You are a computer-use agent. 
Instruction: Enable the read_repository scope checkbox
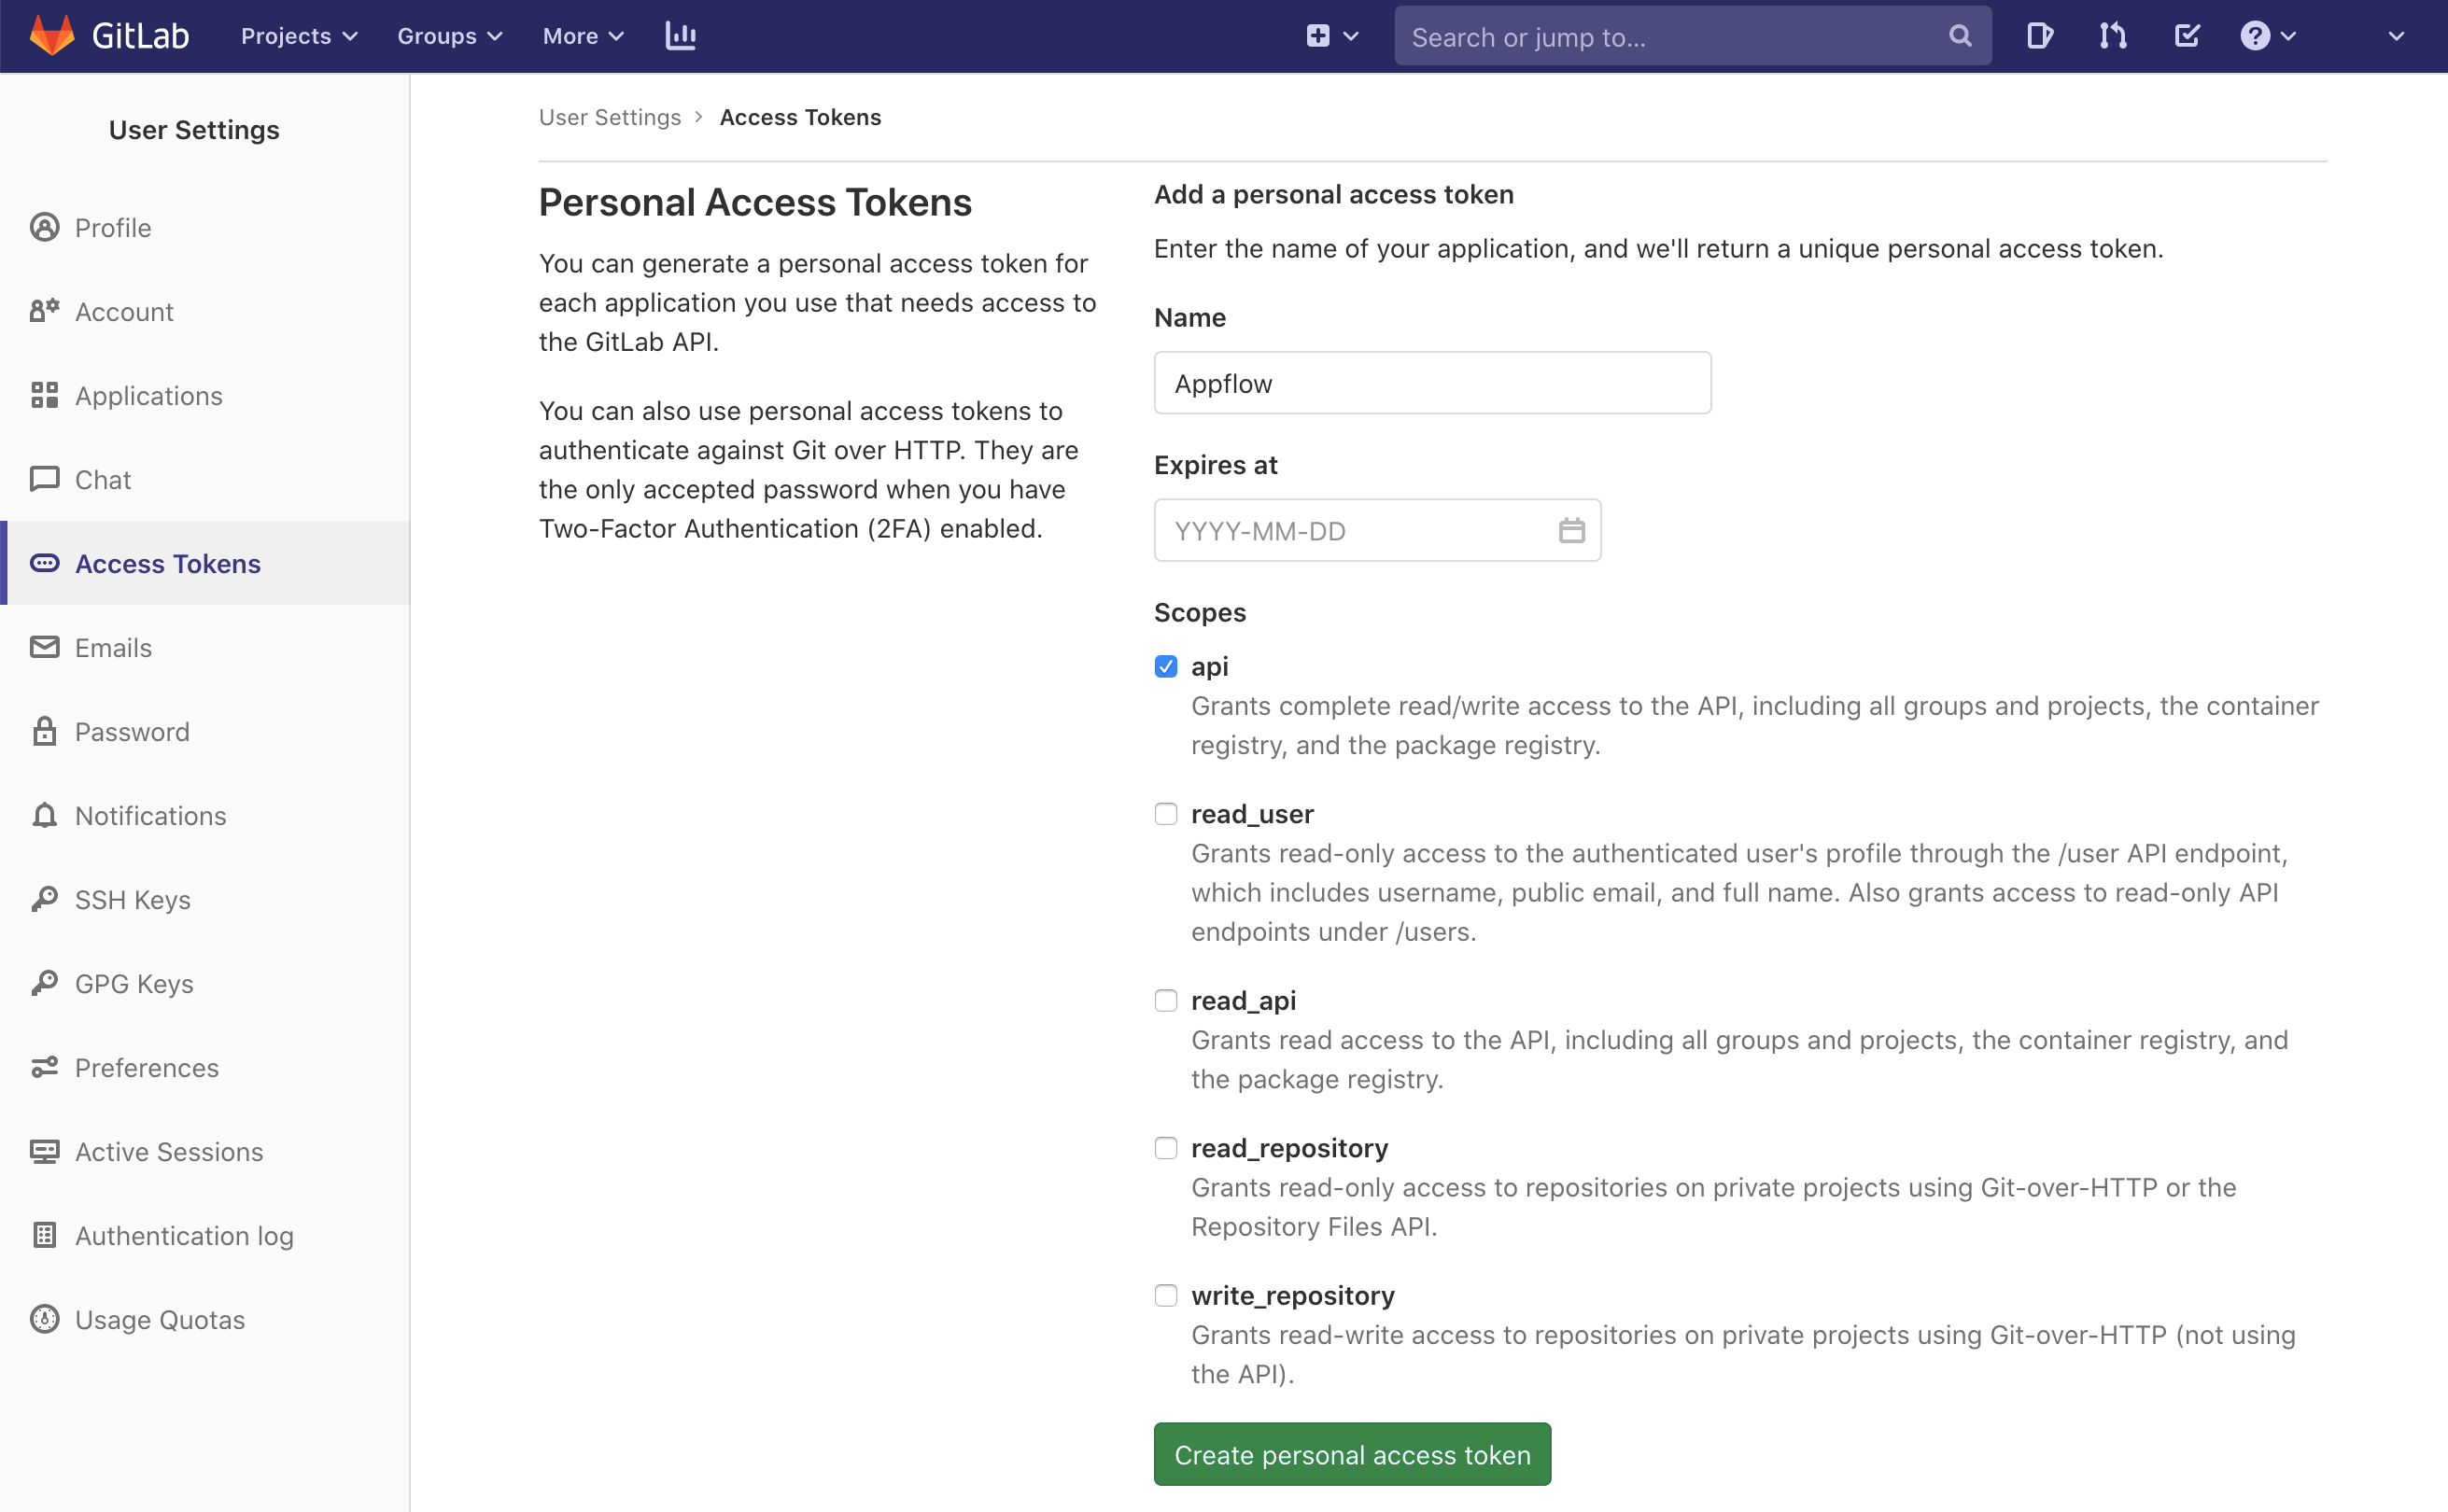tap(1164, 1147)
